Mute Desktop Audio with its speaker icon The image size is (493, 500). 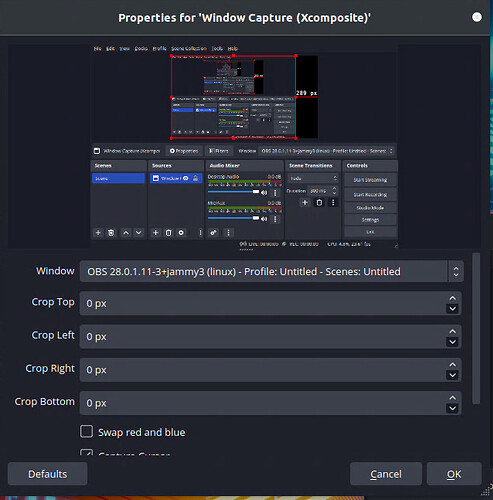[x=264, y=193]
